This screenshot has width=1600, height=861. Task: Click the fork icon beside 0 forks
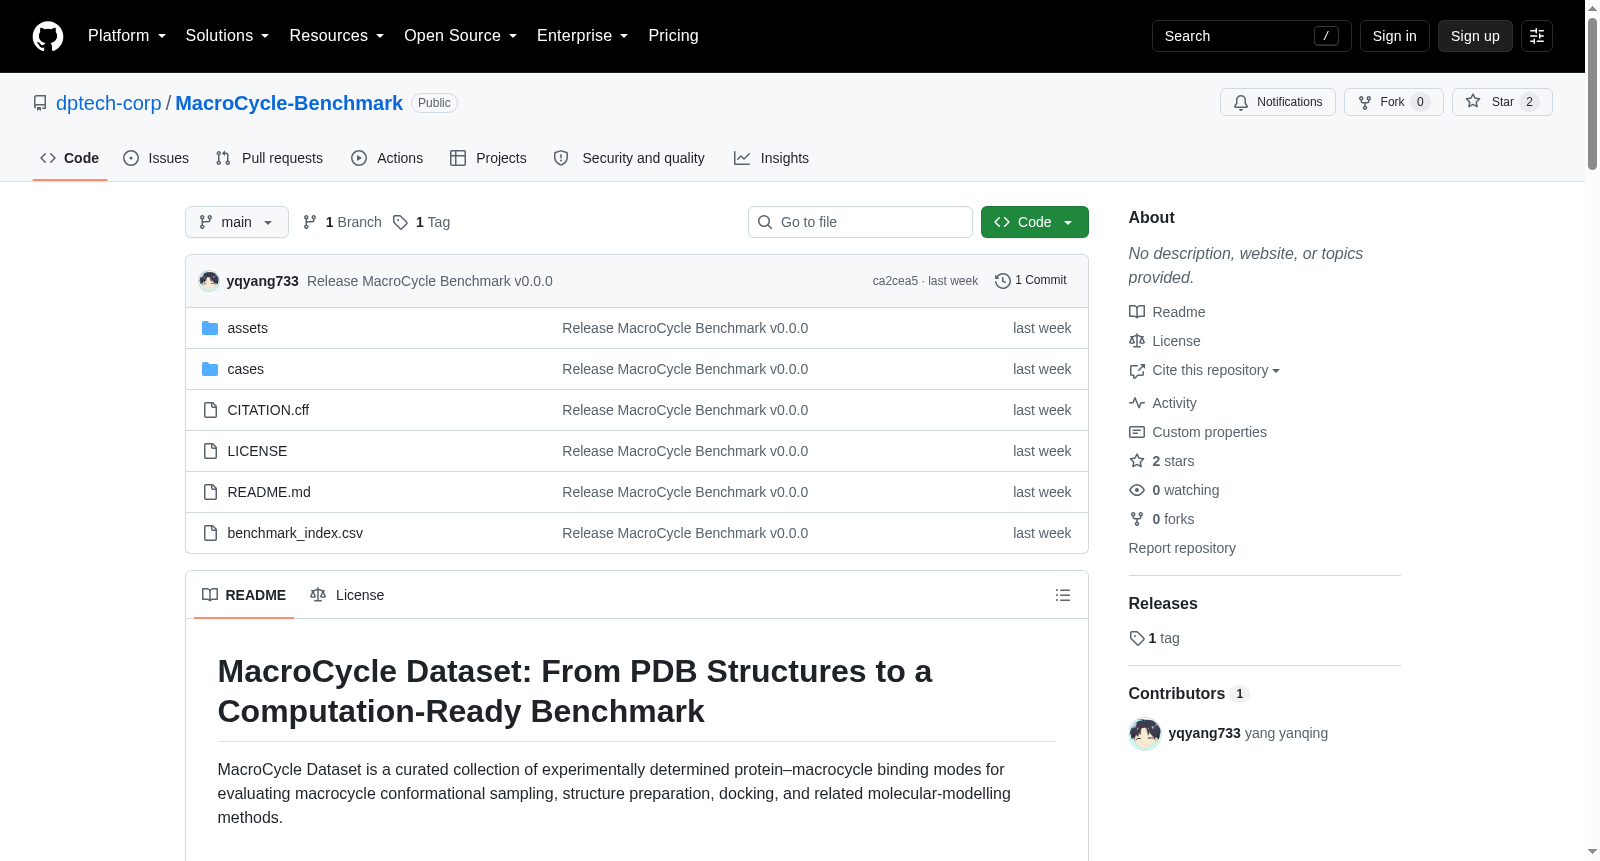pyautogui.click(x=1137, y=519)
